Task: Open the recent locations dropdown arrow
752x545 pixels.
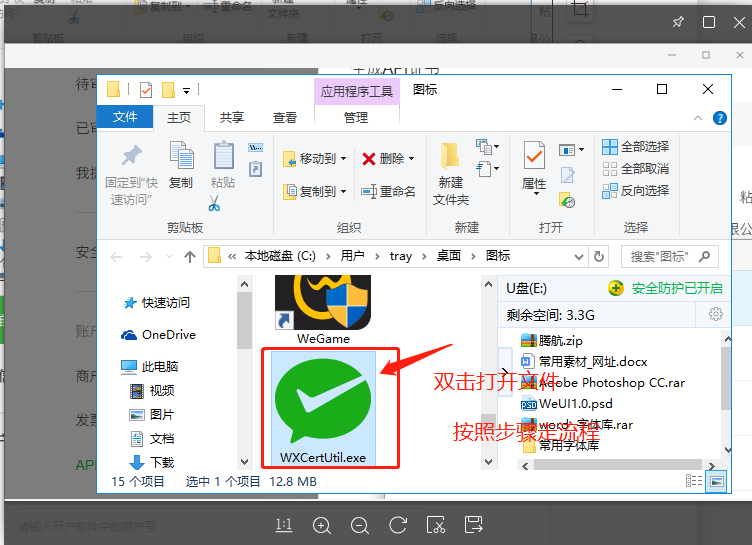Action: (x=169, y=257)
